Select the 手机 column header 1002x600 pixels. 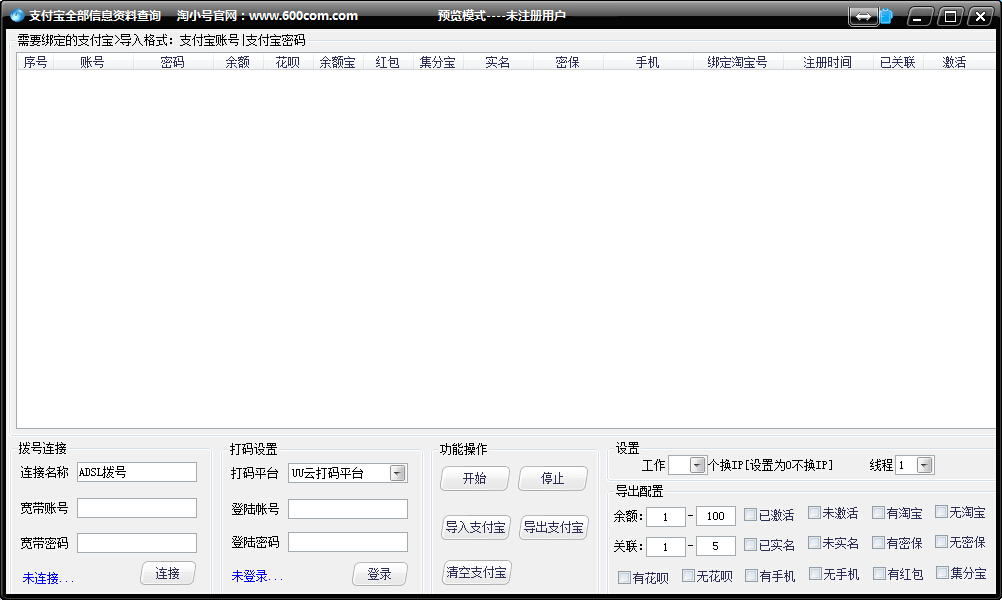[647, 62]
